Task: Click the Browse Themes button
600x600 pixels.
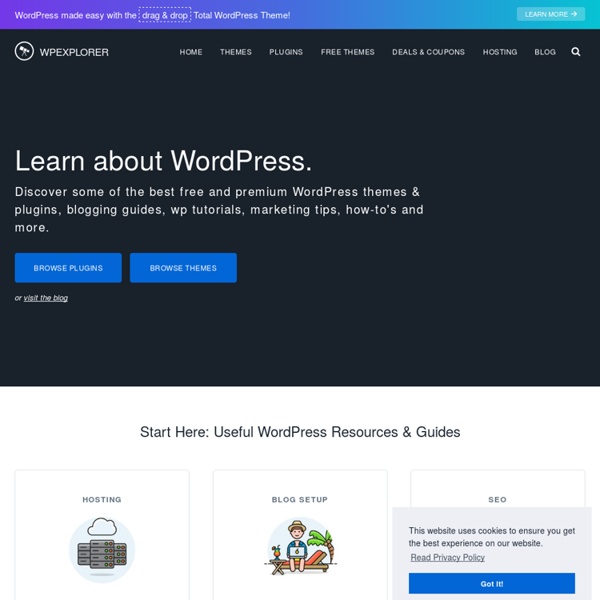Action: (x=183, y=268)
